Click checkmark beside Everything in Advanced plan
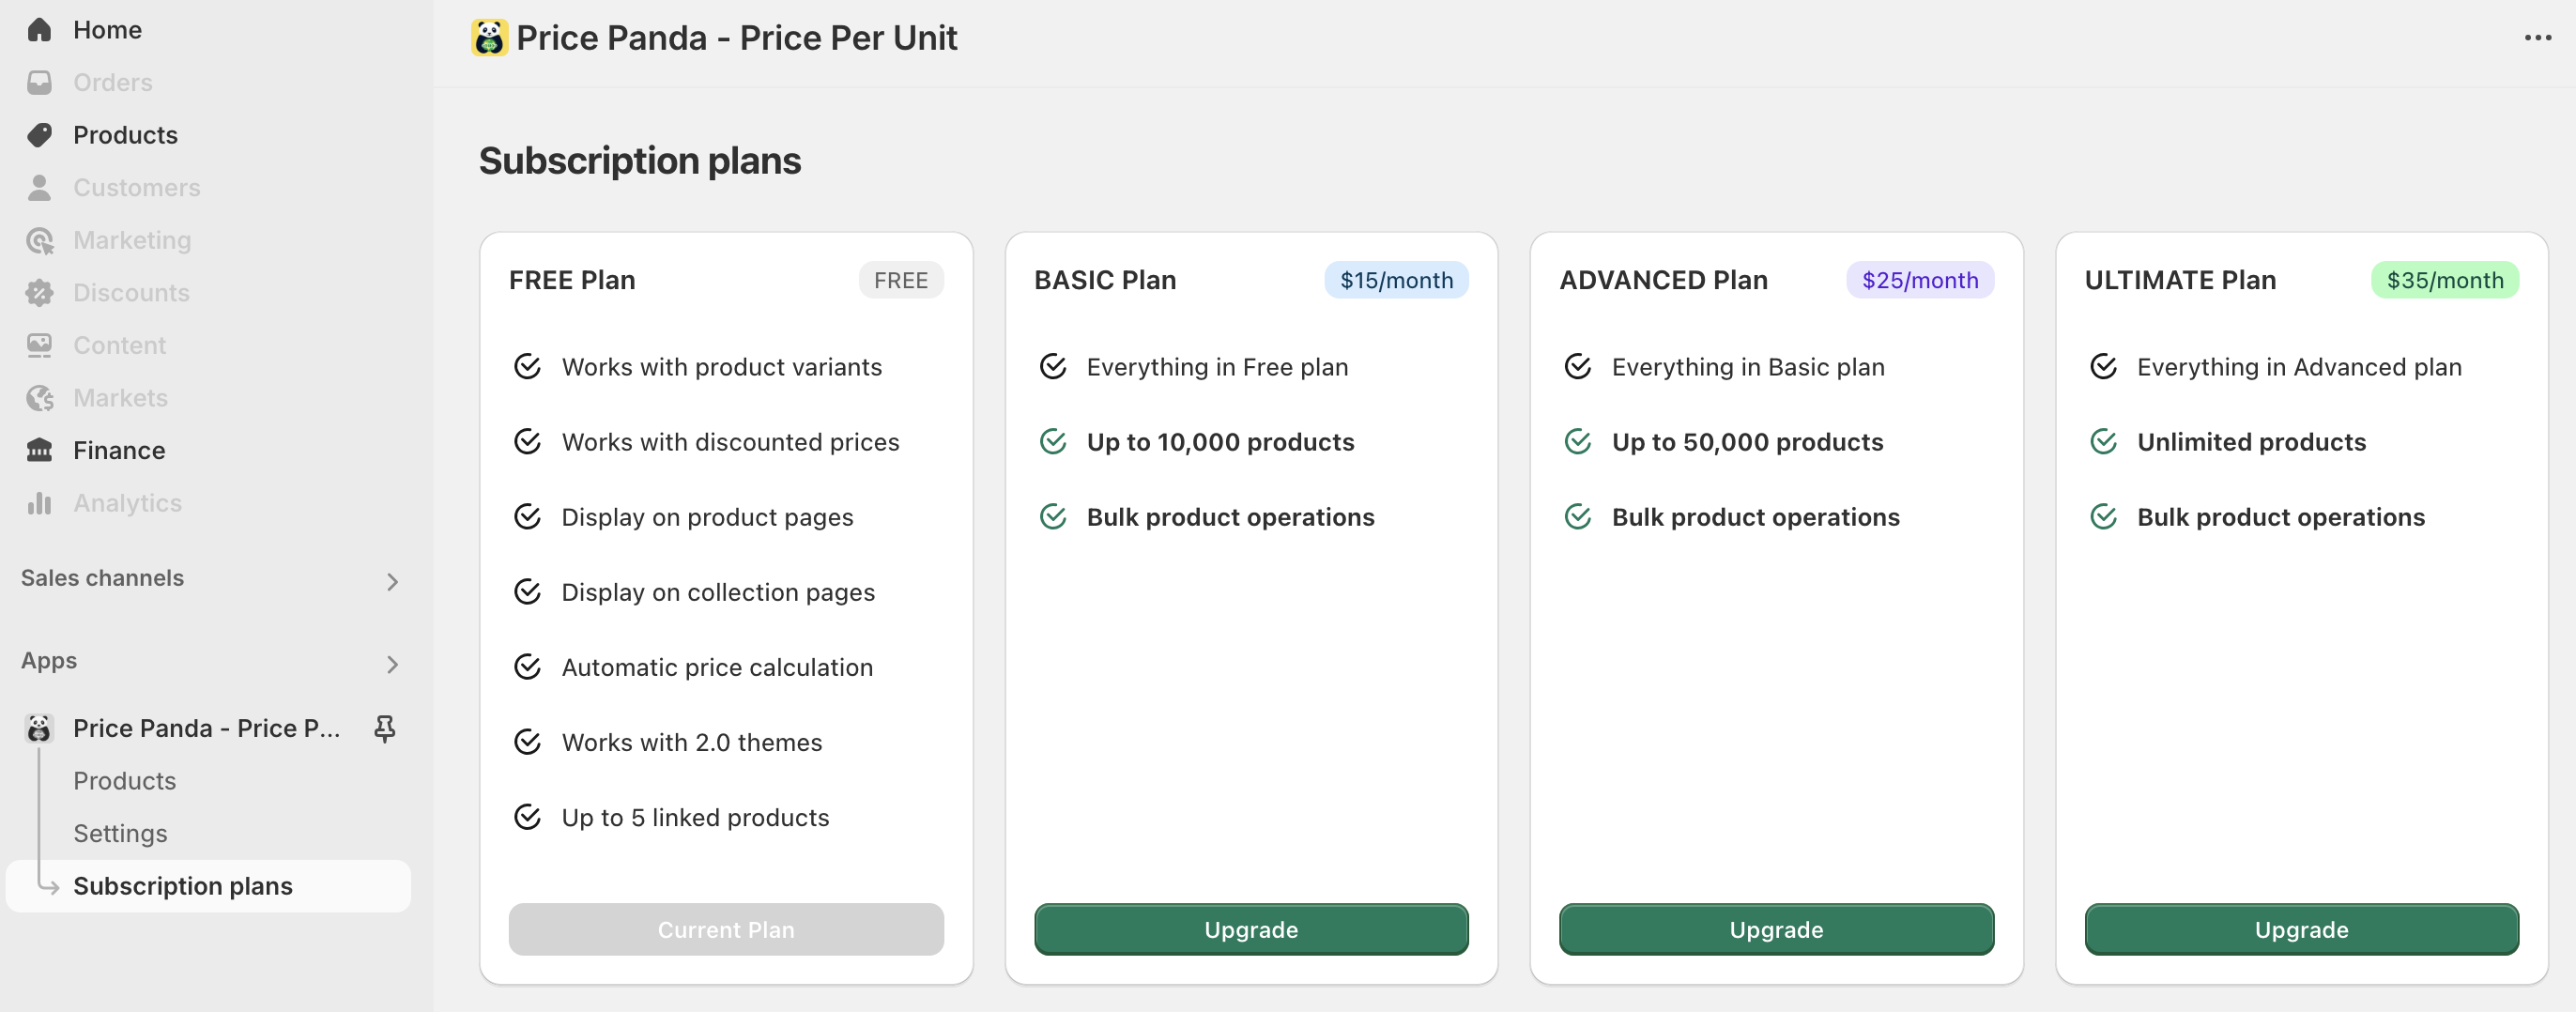The height and width of the screenshot is (1012, 2576). click(x=2104, y=367)
